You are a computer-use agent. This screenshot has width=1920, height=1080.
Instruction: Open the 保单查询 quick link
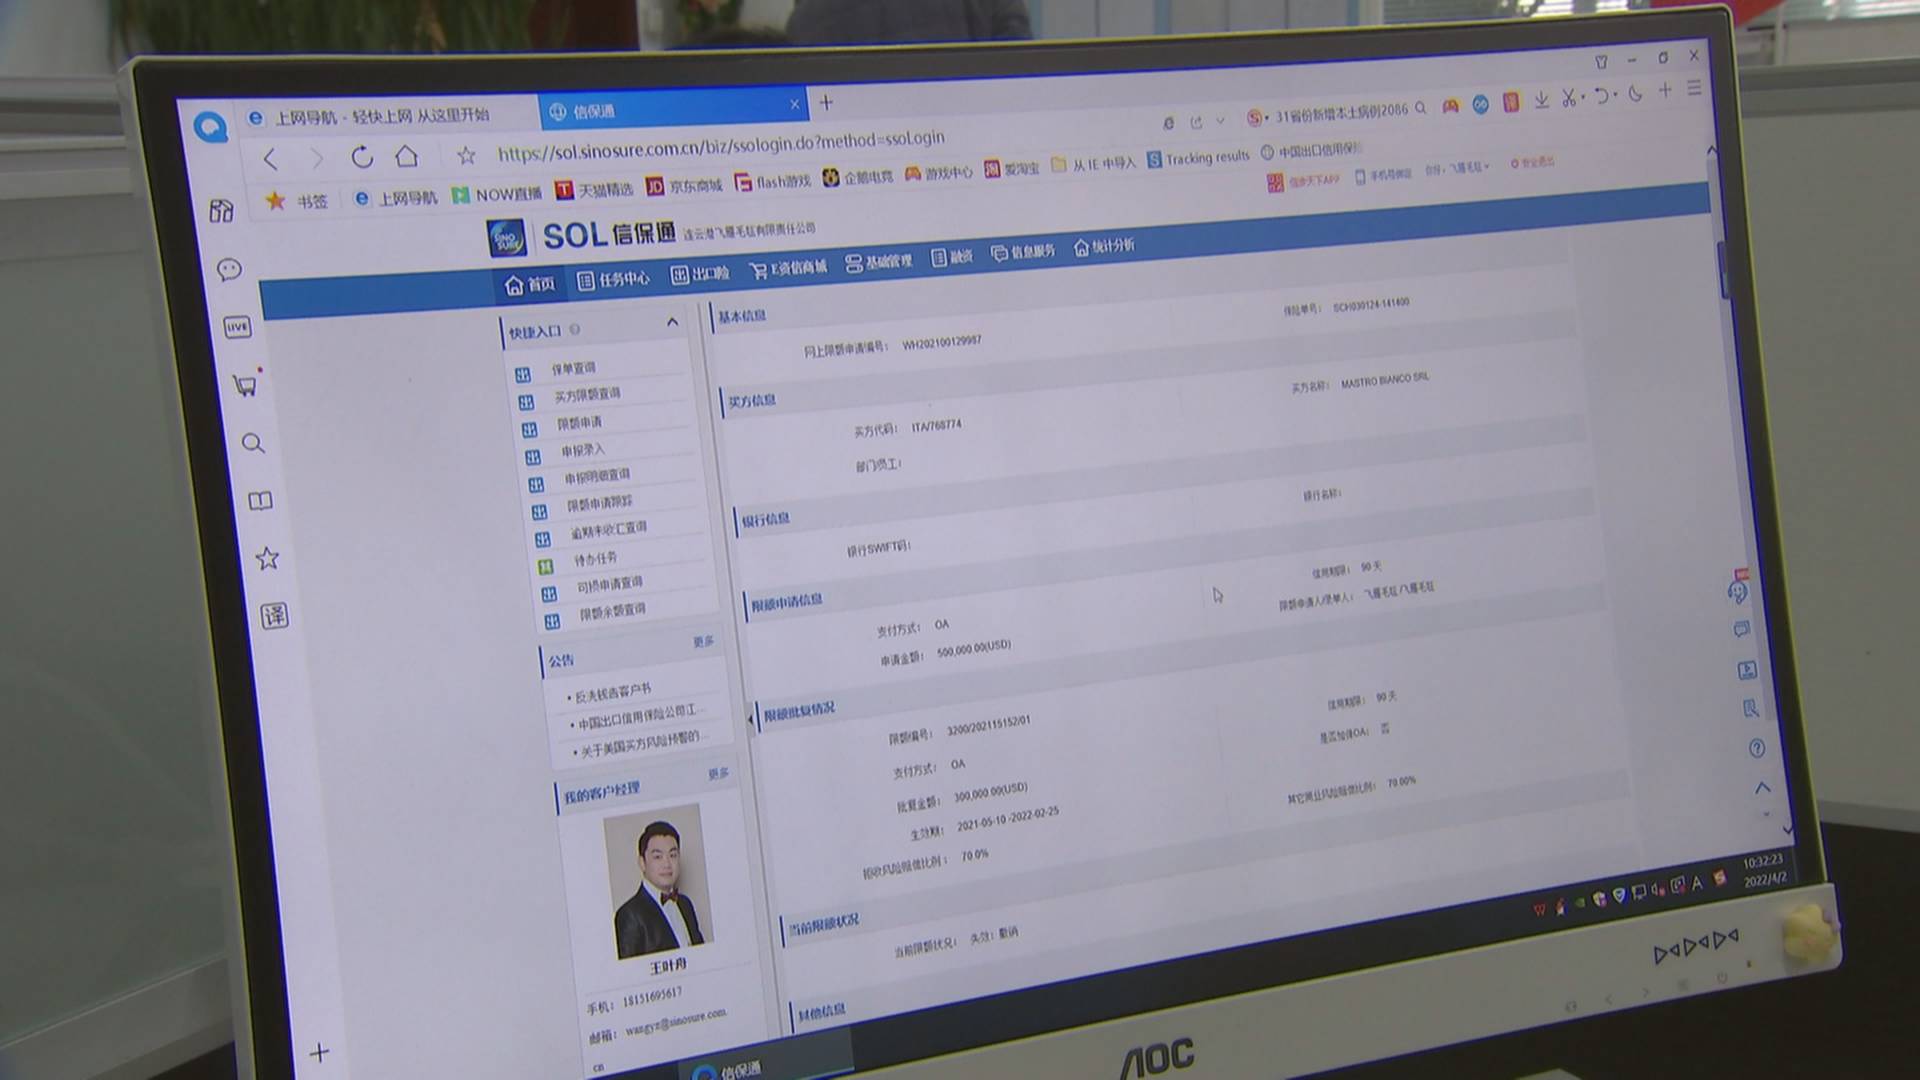573,369
